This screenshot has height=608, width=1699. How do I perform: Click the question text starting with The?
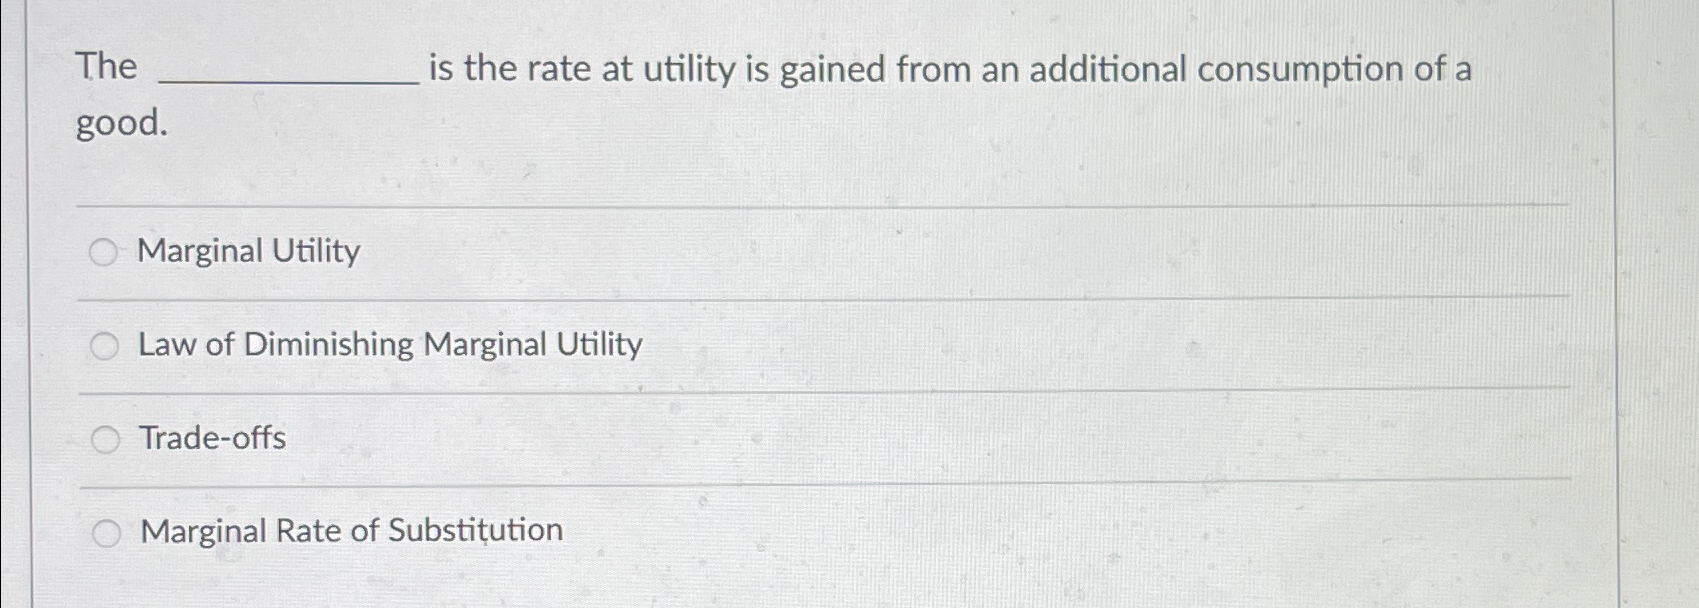click(107, 68)
